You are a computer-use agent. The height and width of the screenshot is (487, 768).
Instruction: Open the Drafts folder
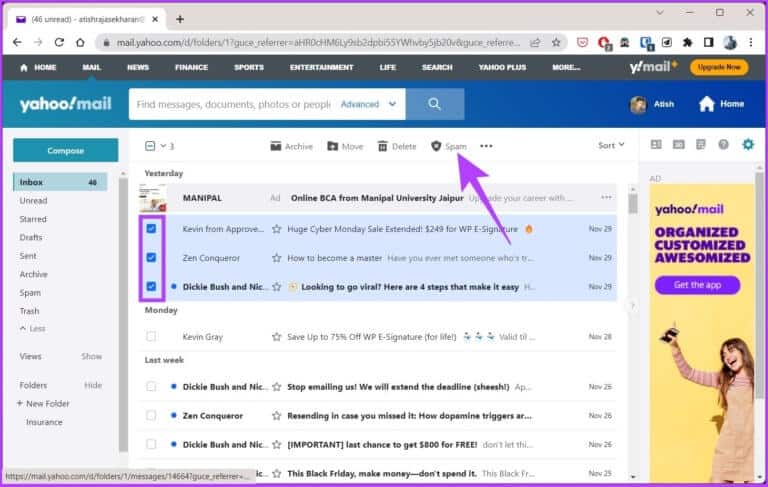(x=30, y=237)
